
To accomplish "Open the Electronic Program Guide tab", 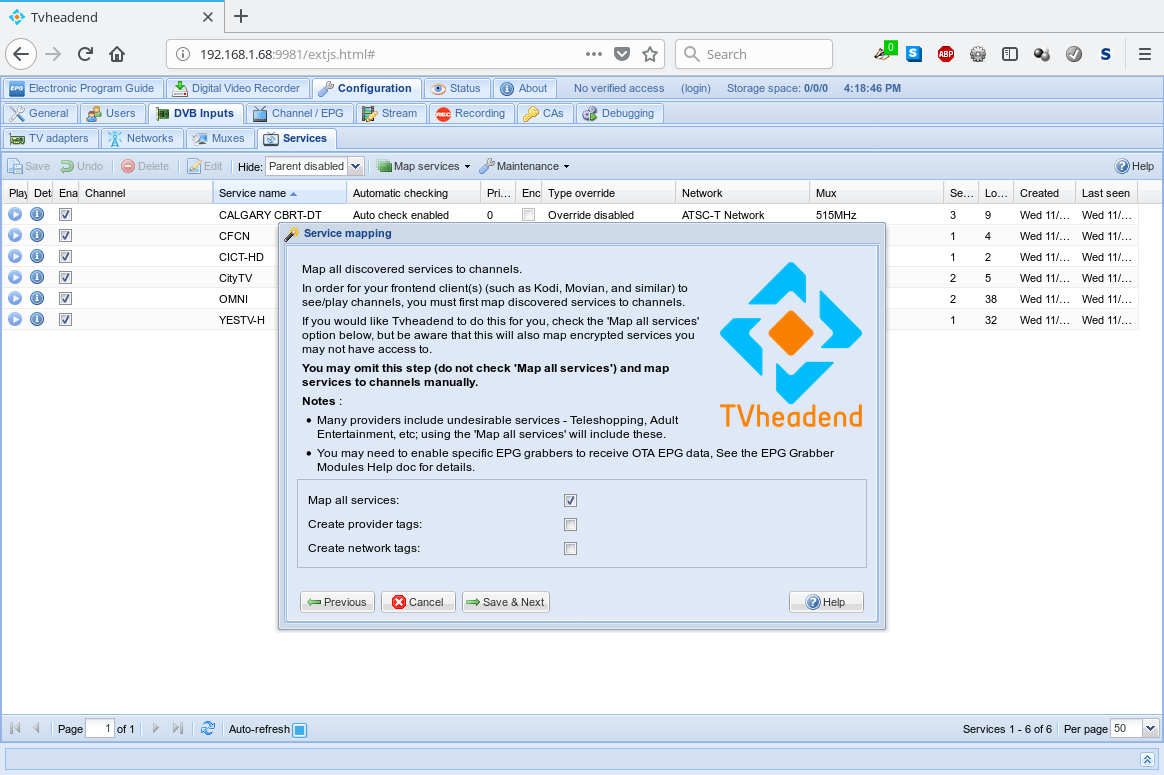I will [x=82, y=88].
